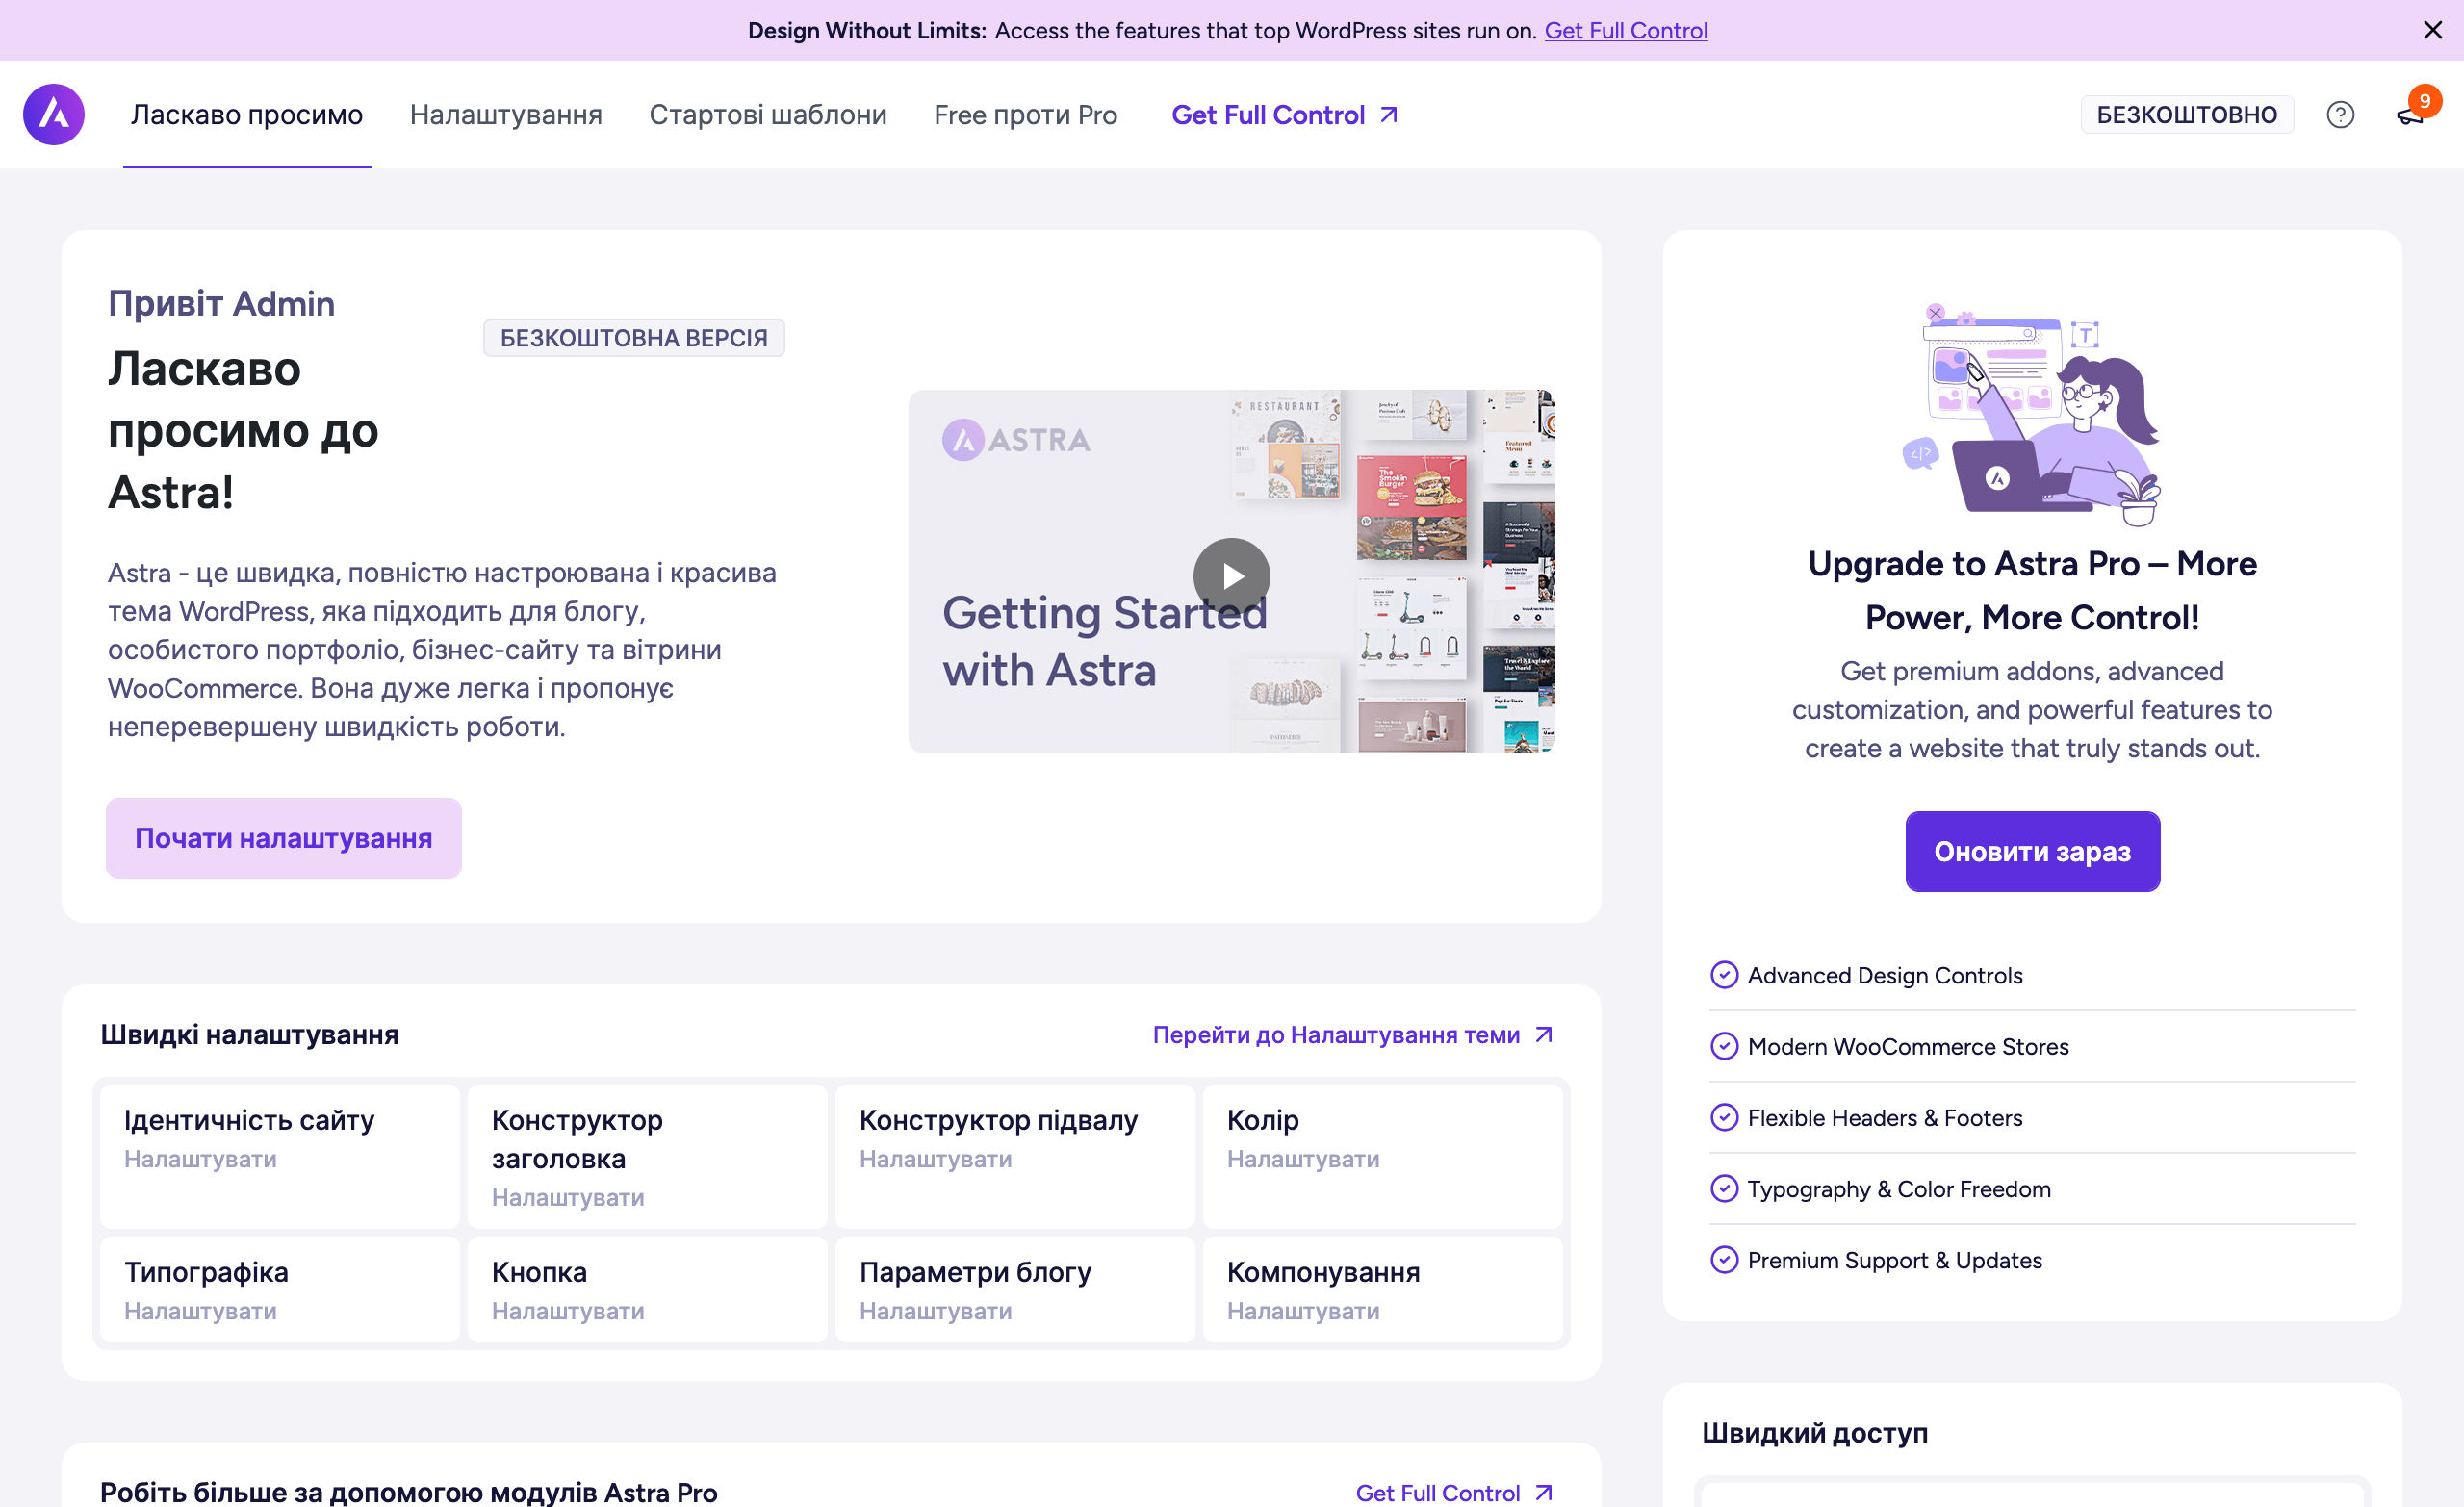Screen dimensions: 2464x1507
Task: Follow the Get Full Control link in banner
Action: 1626,30
